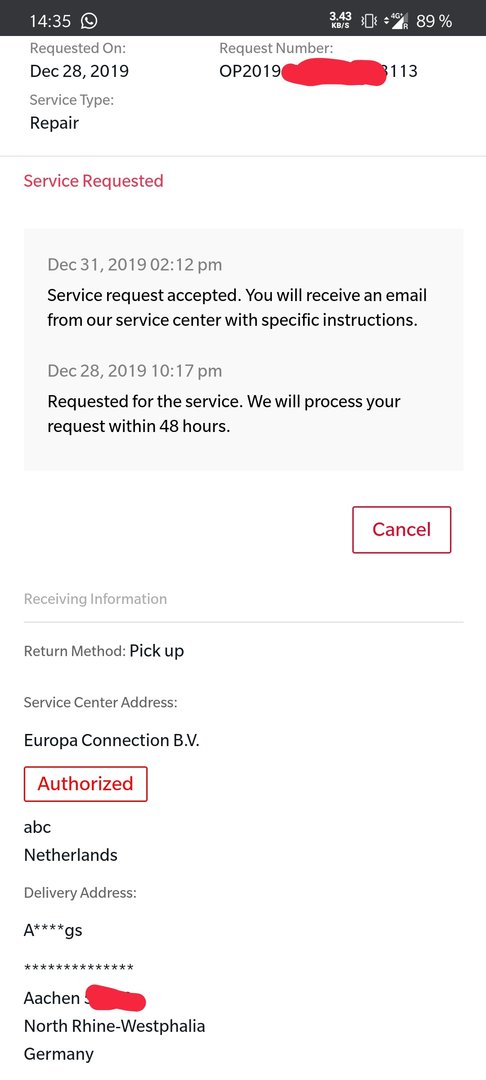Tap the Europa Connection B.V. service center
486x1080 pixels.
[x=112, y=740]
